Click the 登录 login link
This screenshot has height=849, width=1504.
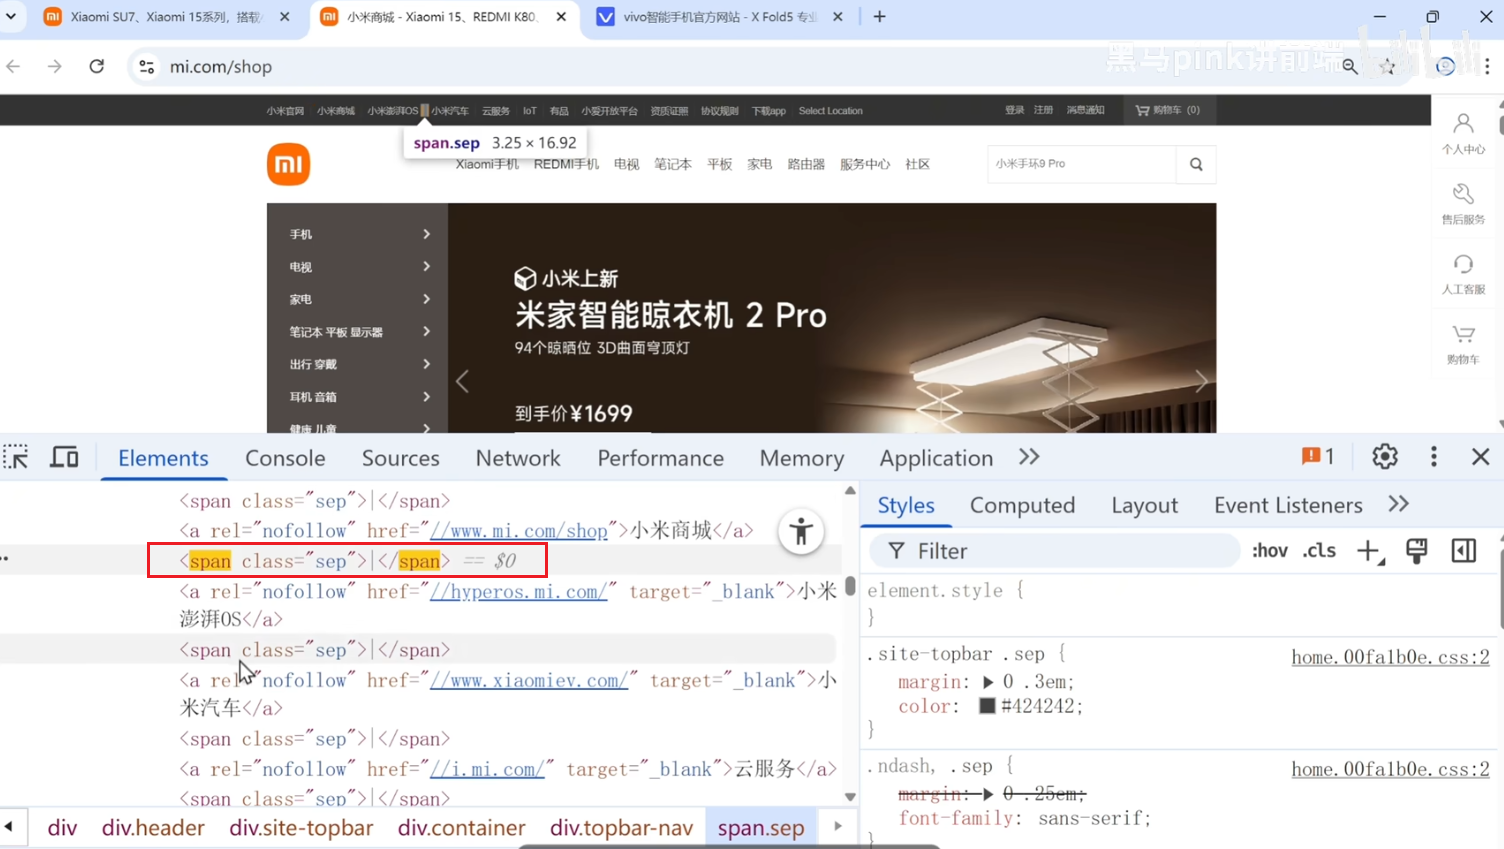[1014, 110]
